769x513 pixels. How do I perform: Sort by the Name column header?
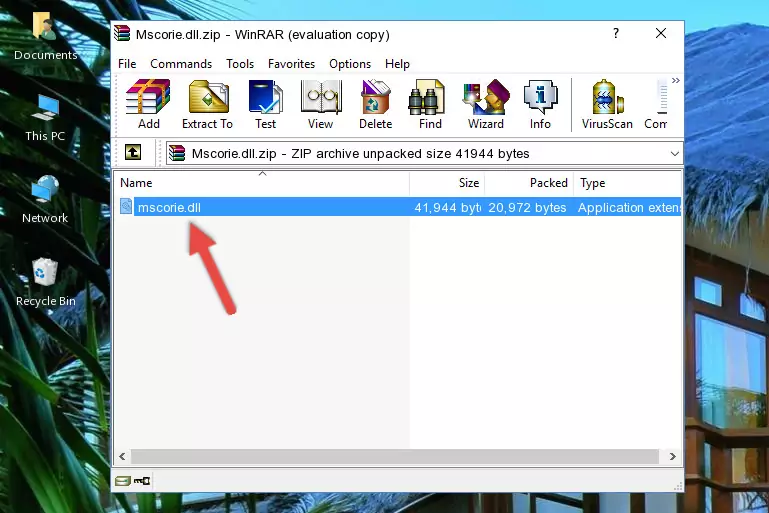tap(262, 182)
